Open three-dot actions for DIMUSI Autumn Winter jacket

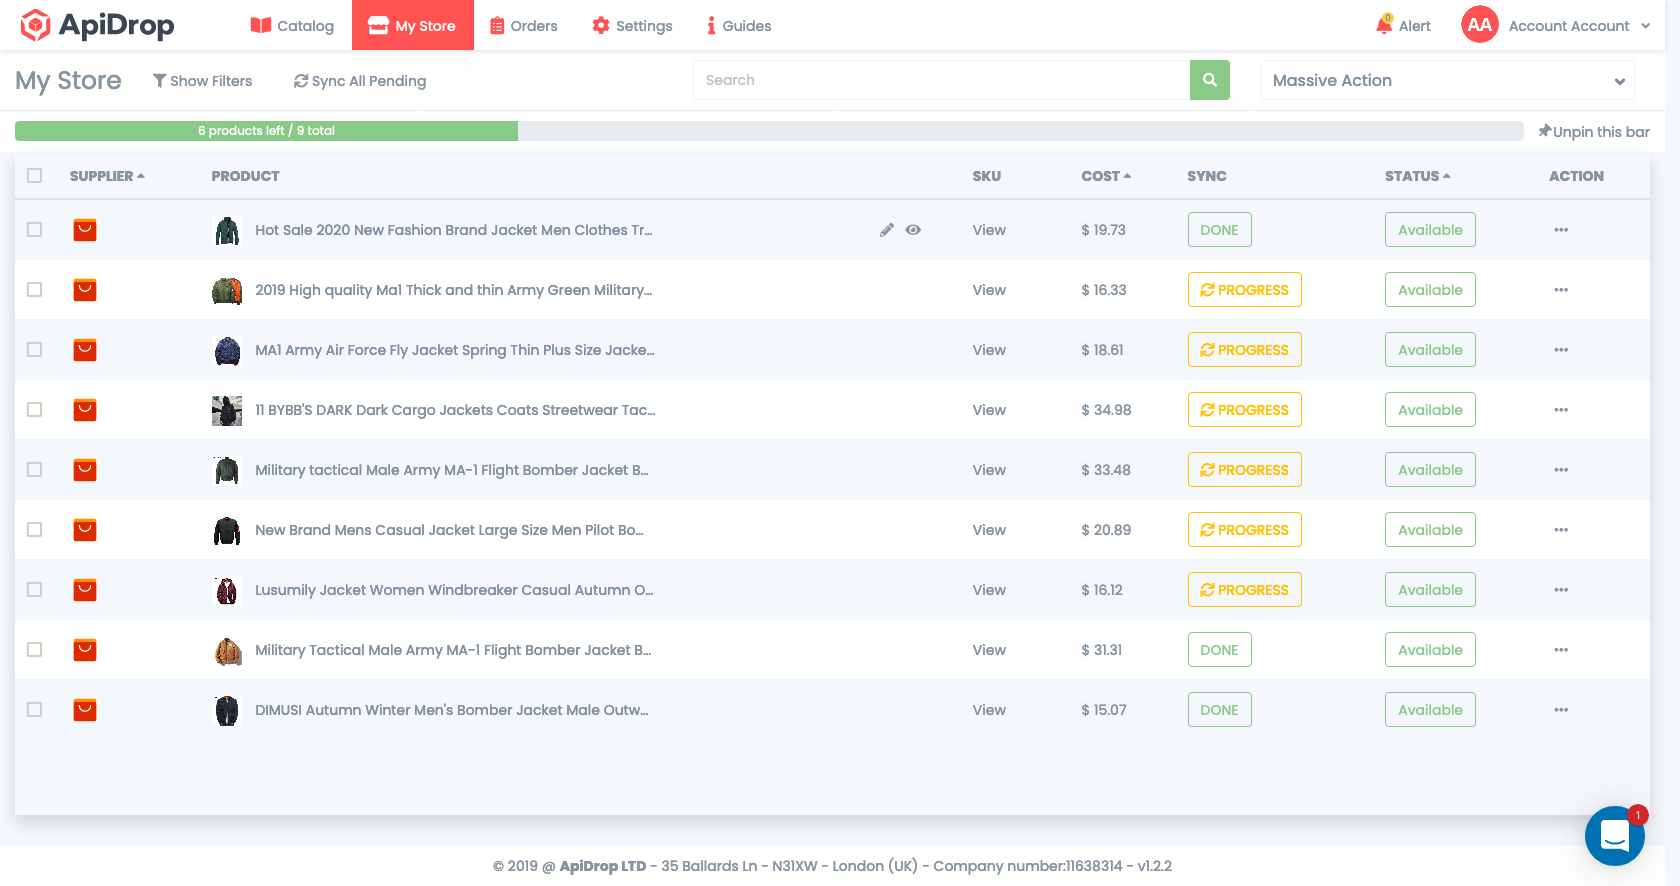point(1560,710)
